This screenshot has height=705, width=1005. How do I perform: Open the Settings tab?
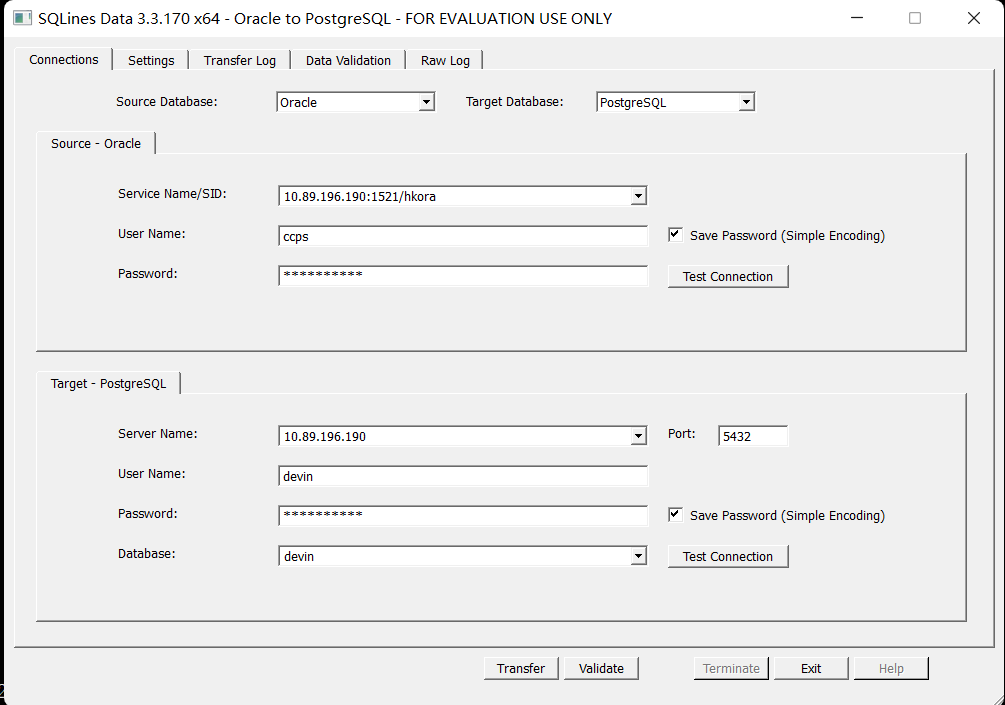151,60
